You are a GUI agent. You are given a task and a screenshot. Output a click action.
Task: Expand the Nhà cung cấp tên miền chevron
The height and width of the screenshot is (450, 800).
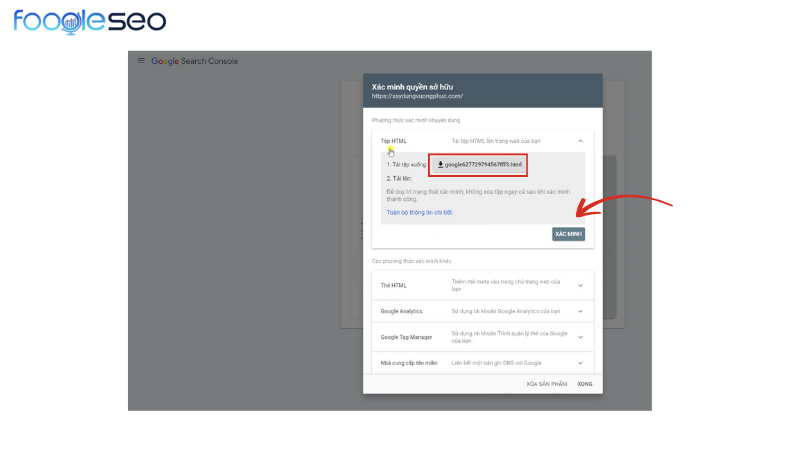click(x=580, y=363)
